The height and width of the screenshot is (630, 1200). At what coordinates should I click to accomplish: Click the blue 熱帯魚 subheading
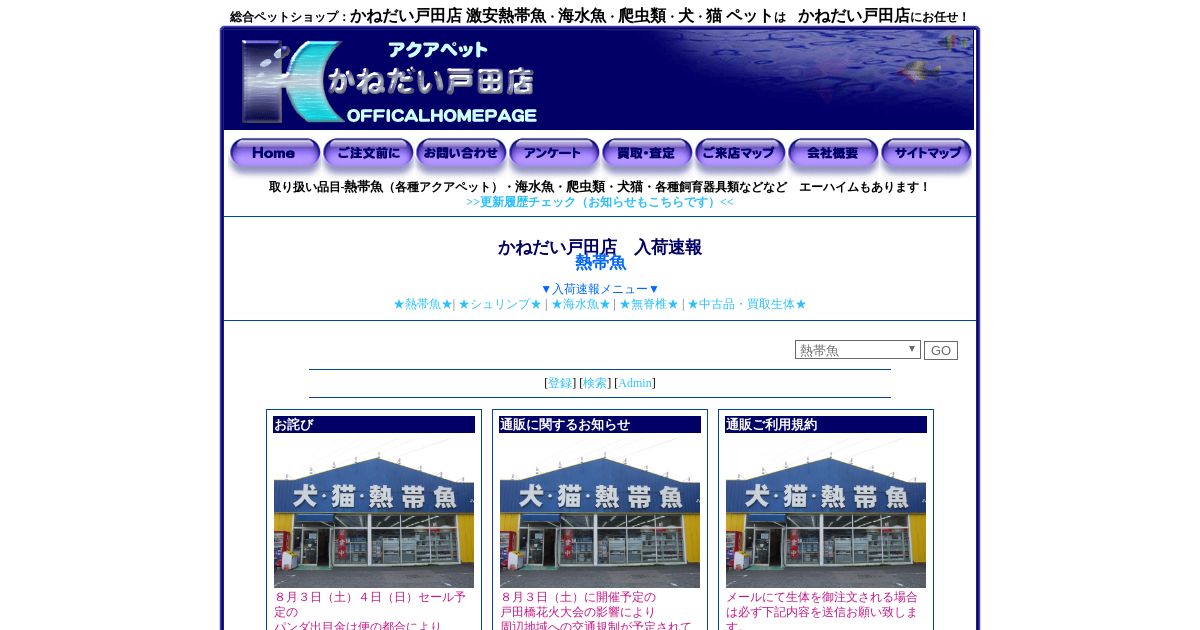coord(600,263)
